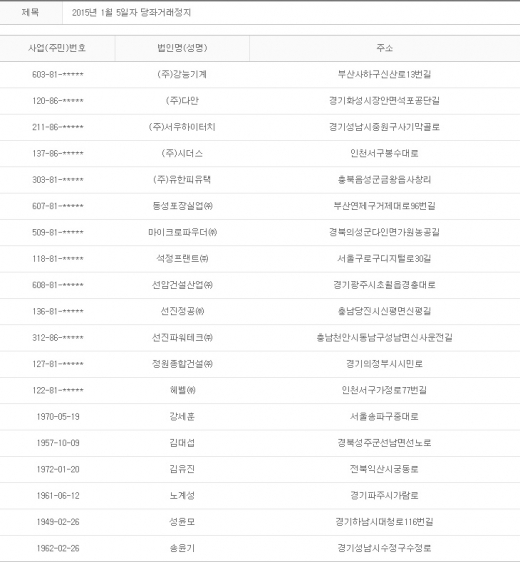Click company name 해별㈜
This screenshot has width=520, height=562.
click(x=182, y=390)
